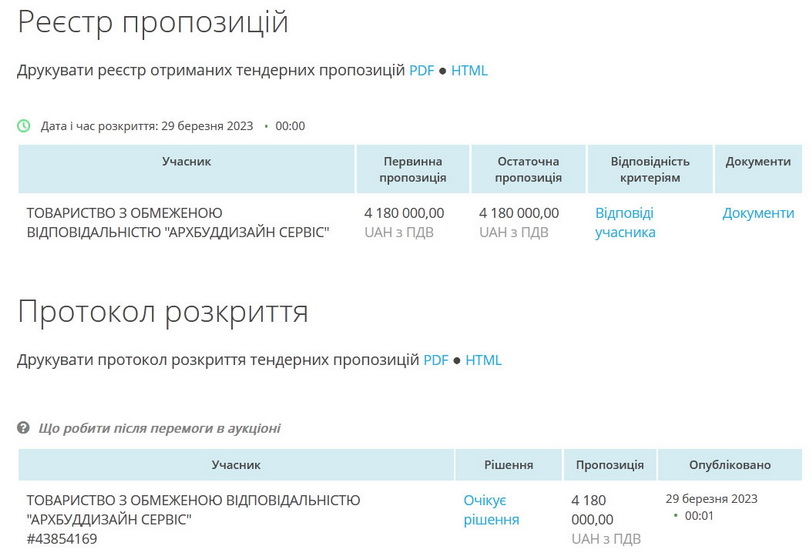Download the opening protocol as PDF
812x560 pixels.
tap(435, 360)
